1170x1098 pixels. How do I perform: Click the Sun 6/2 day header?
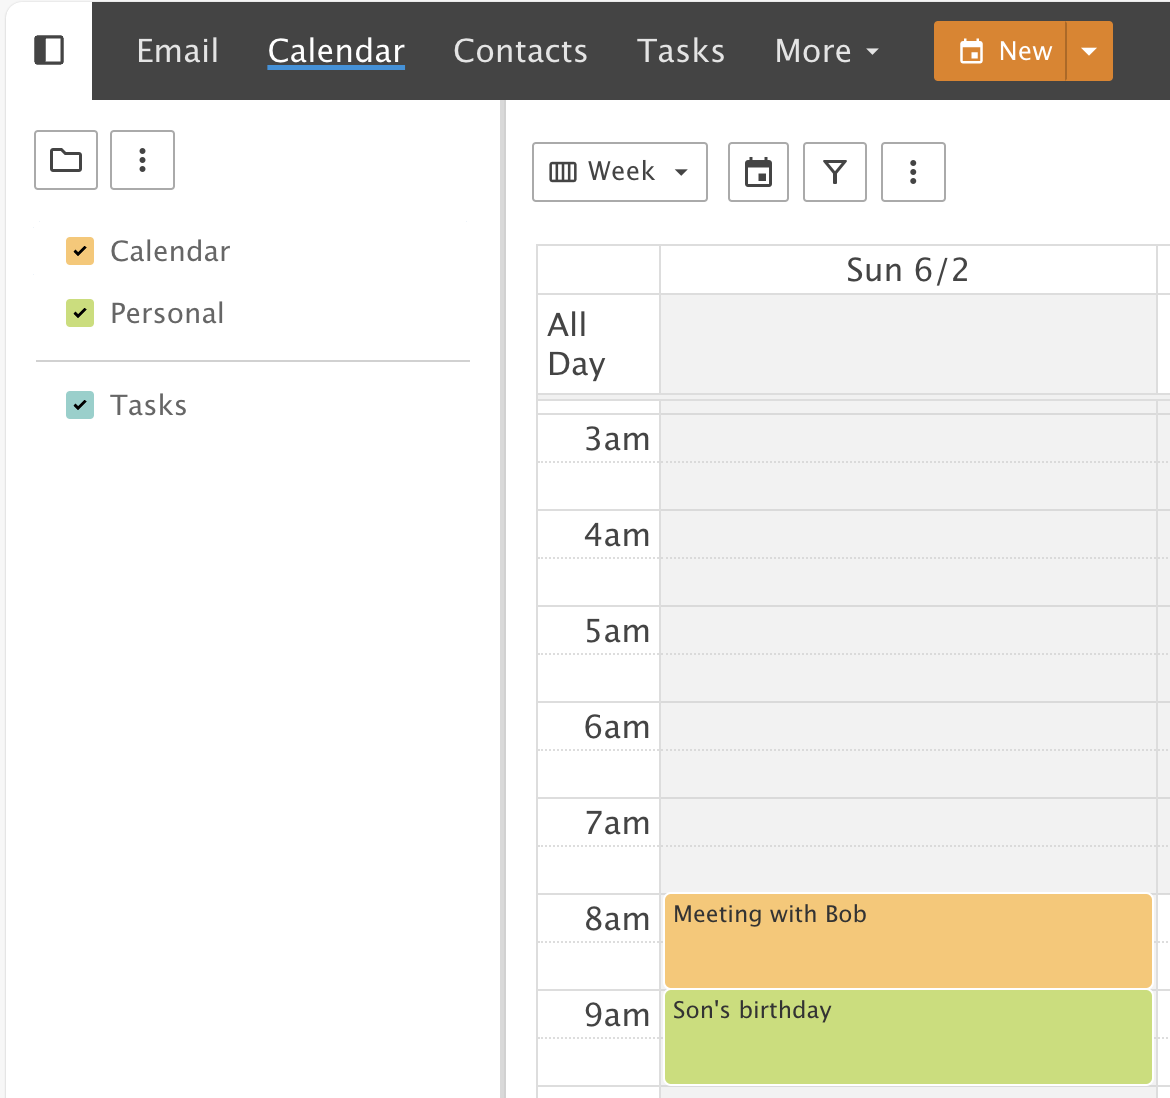[x=907, y=270]
